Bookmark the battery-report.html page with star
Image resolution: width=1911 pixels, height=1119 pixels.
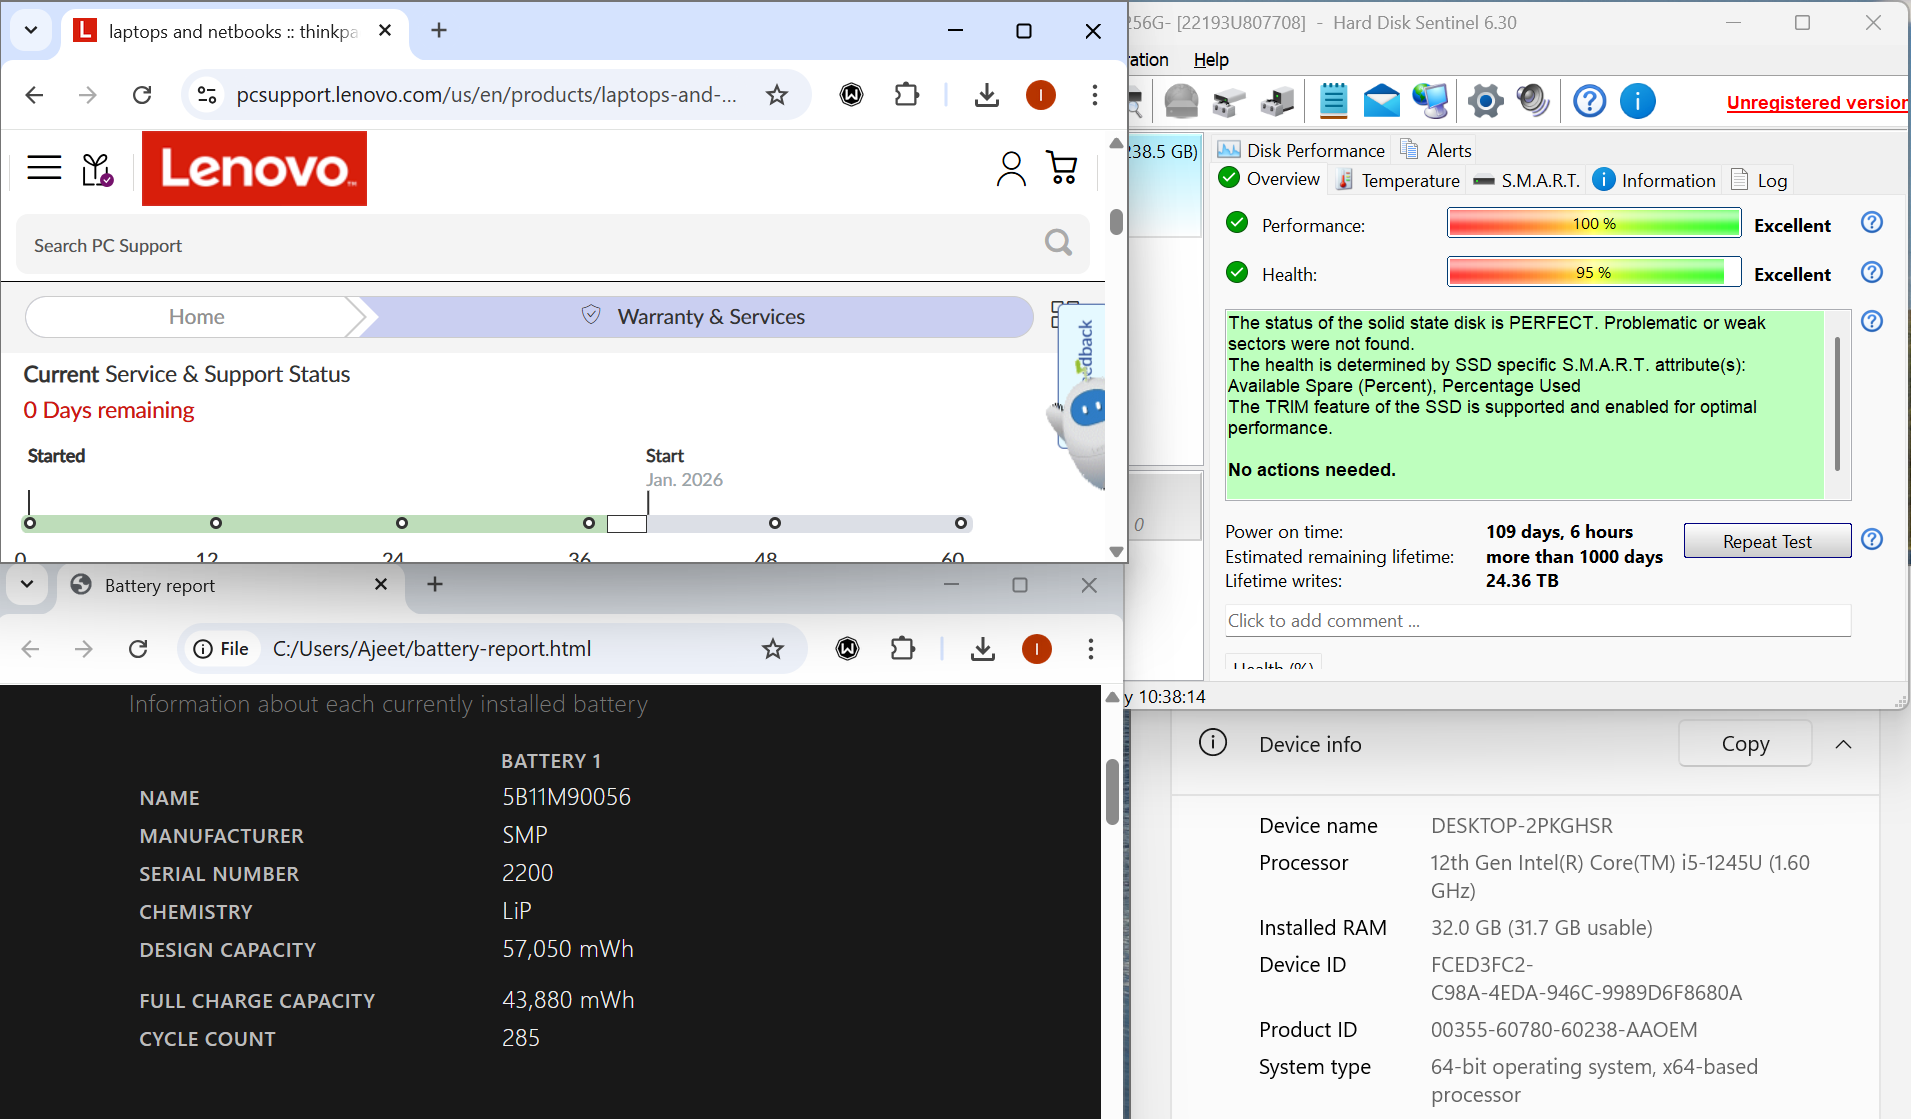[x=773, y=649]
